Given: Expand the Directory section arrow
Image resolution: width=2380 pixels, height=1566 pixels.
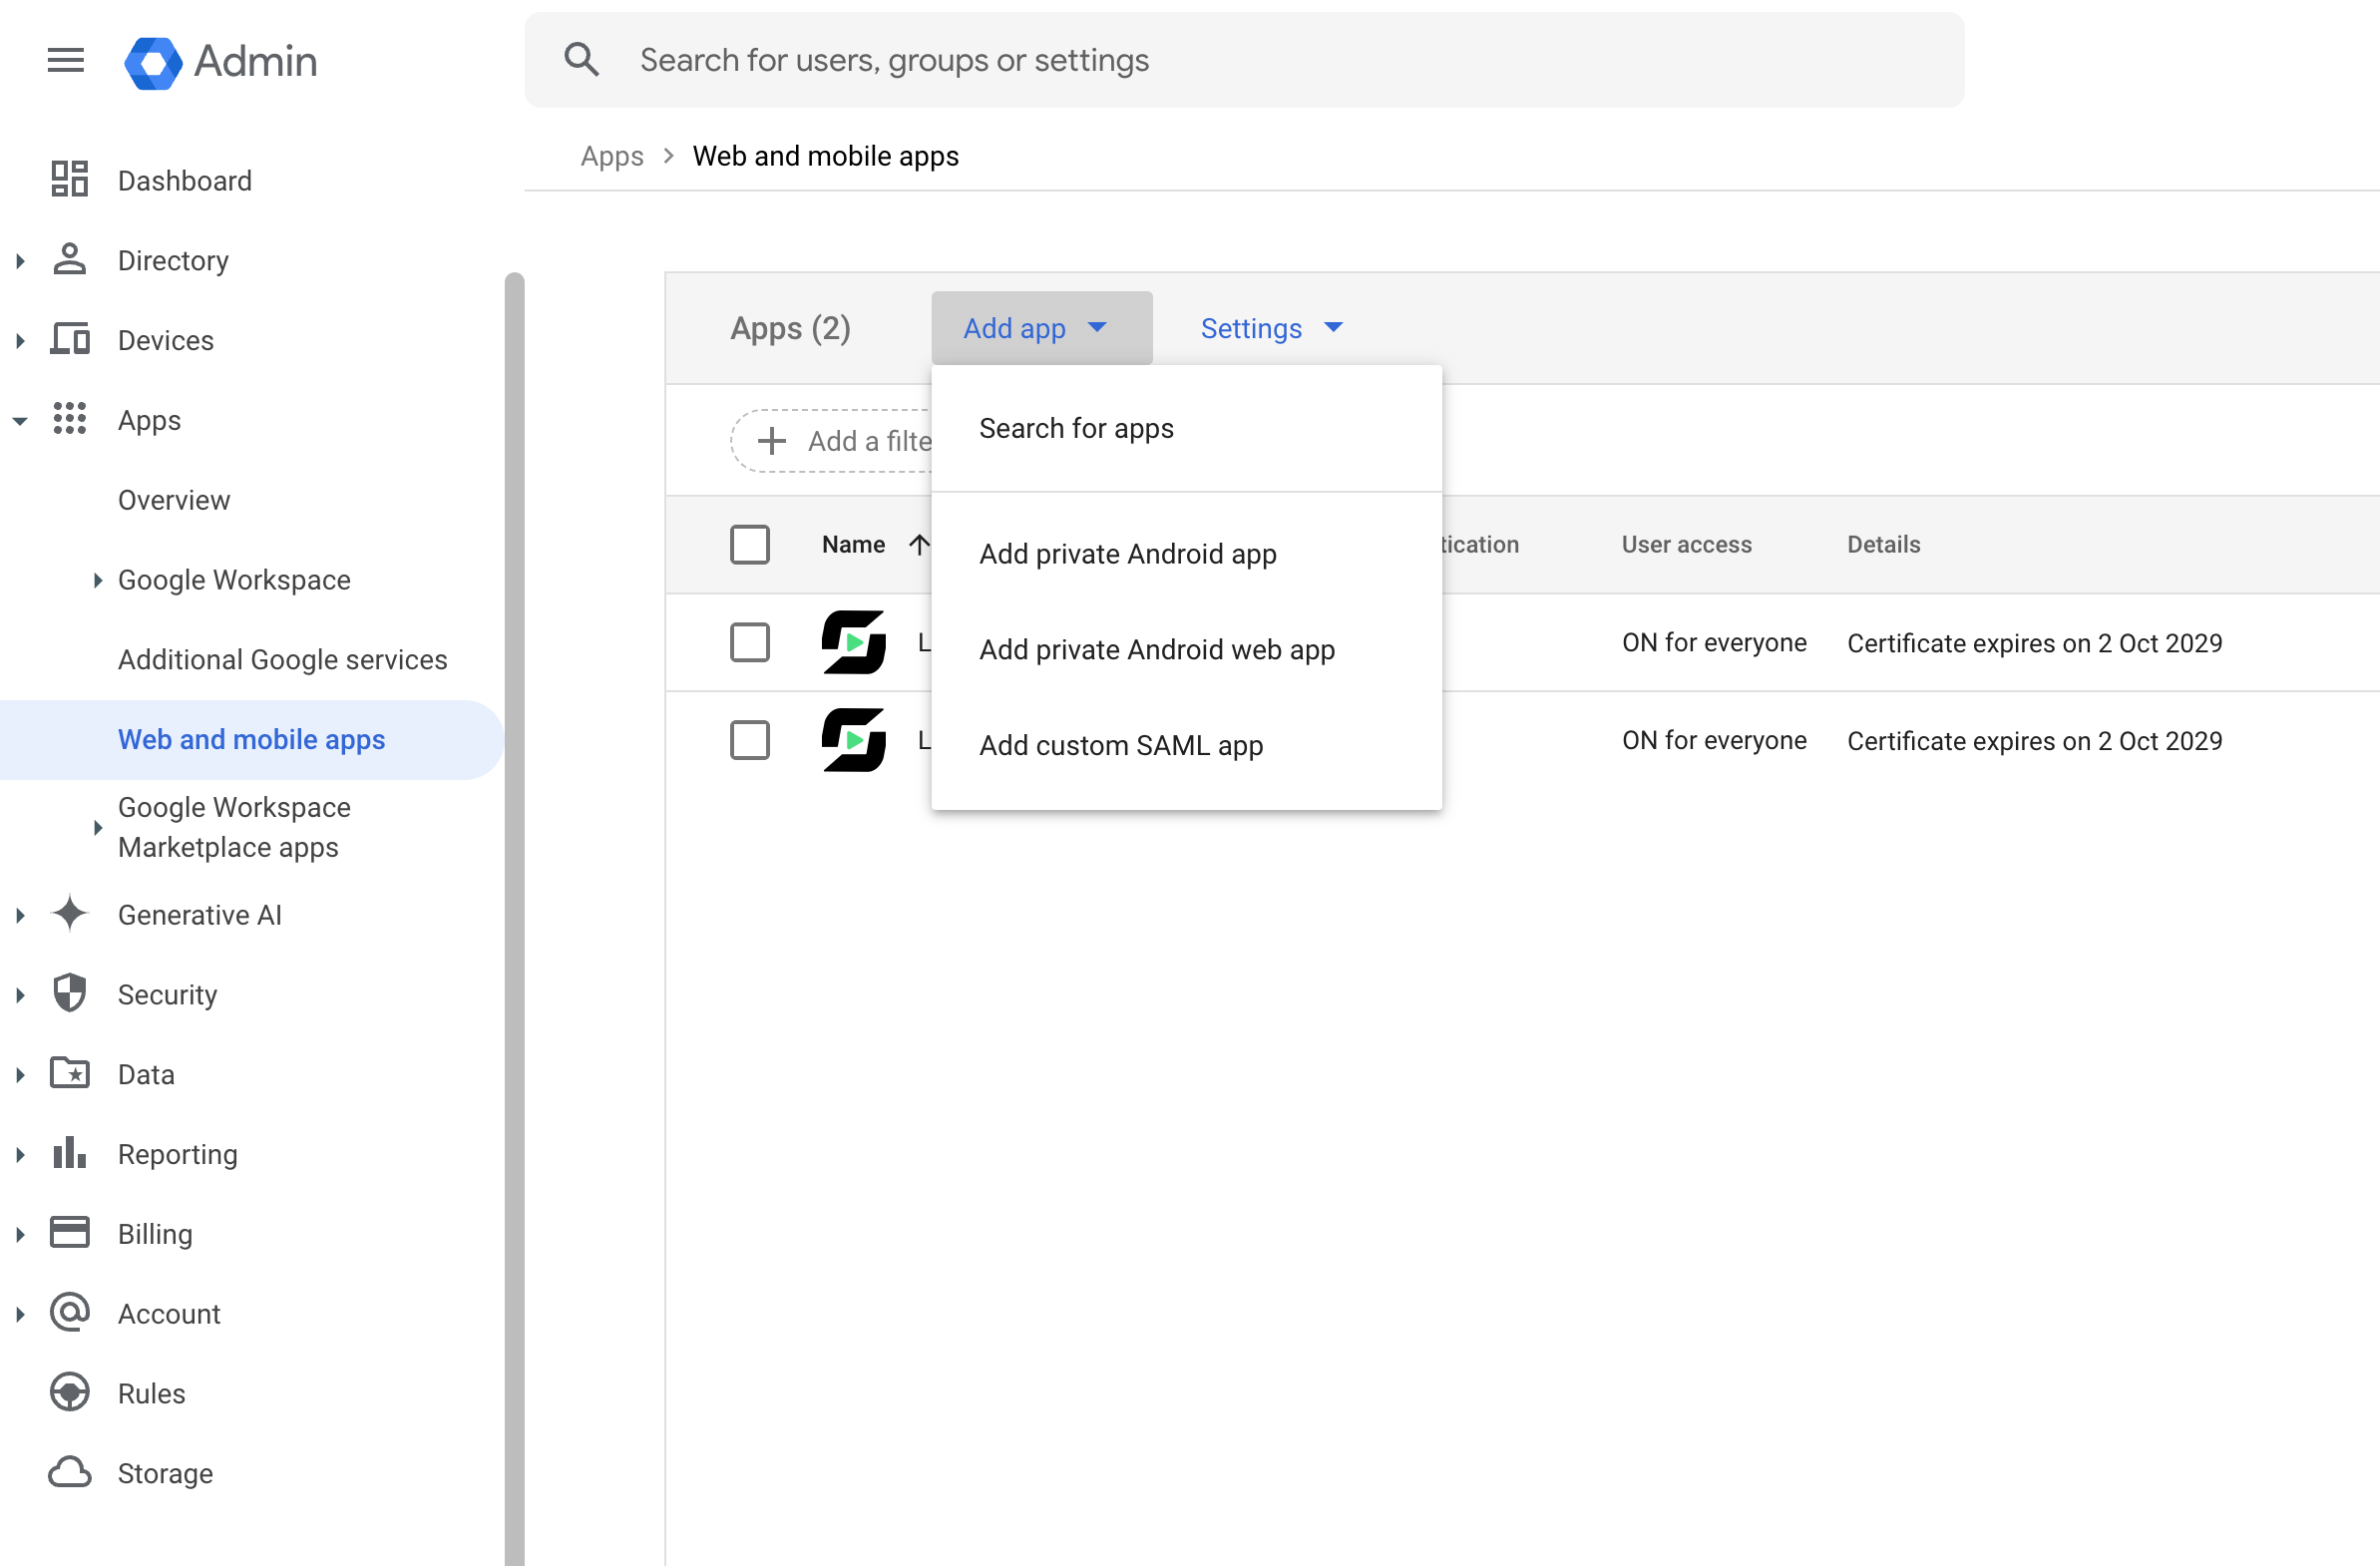Looking at the screenshot, I should point(20,260).
